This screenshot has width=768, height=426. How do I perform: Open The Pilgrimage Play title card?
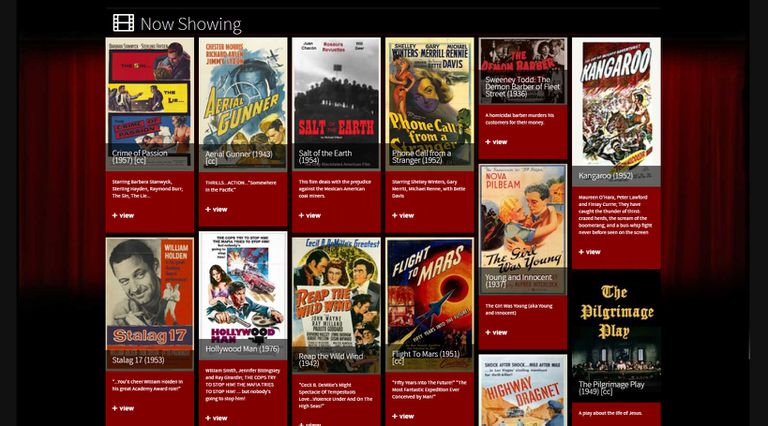coord(616,336)
